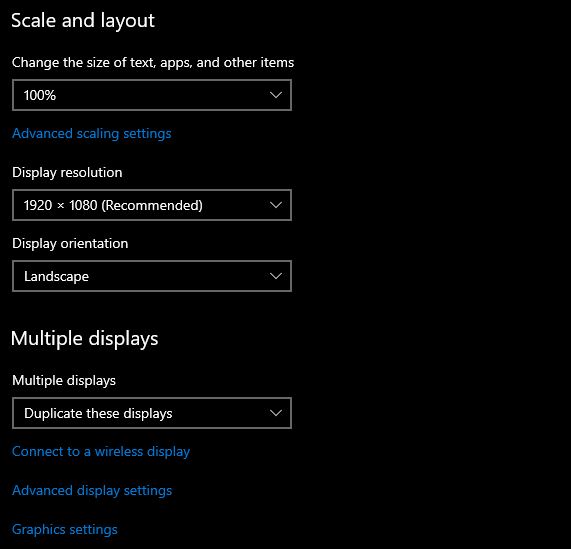Click the chevron arrow beside 100% scale
571x549 pixels.
(276, 95)
